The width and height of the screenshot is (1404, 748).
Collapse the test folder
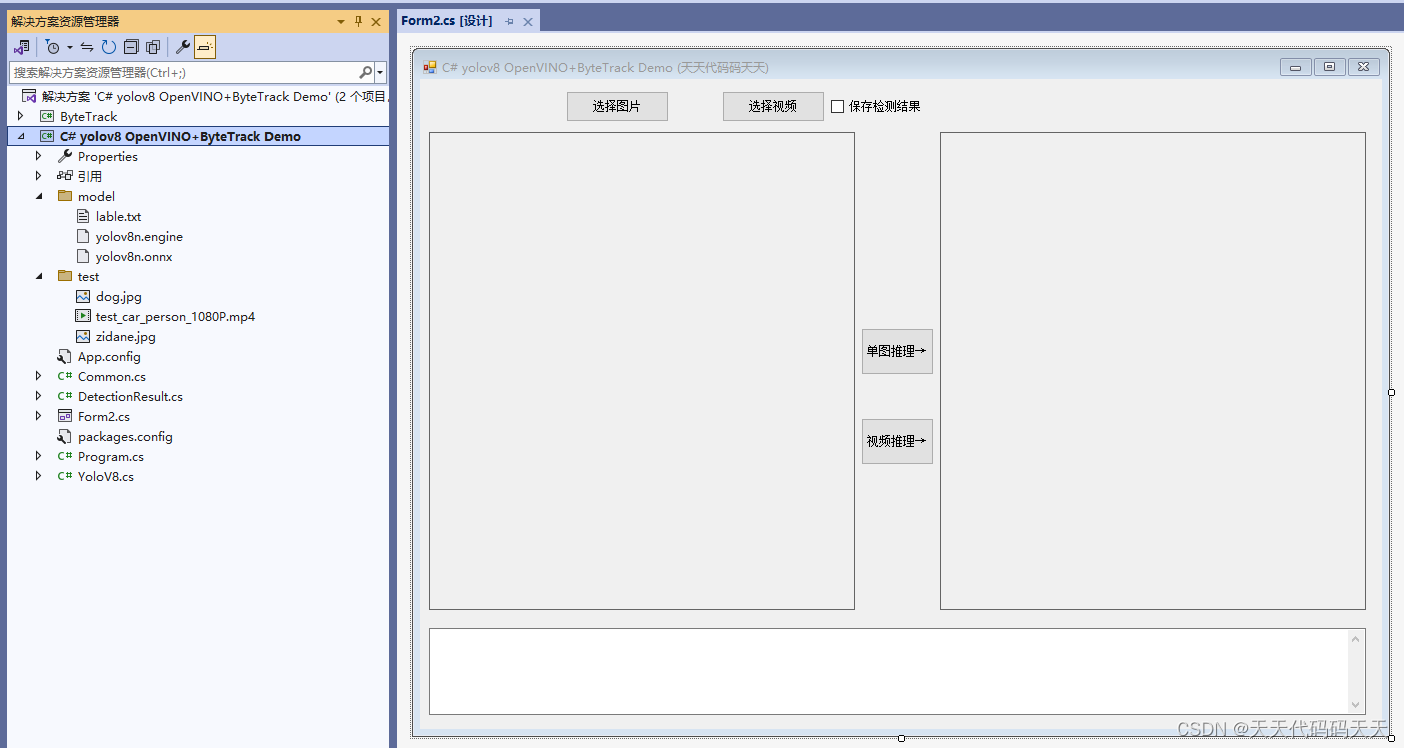click(39, 276)
